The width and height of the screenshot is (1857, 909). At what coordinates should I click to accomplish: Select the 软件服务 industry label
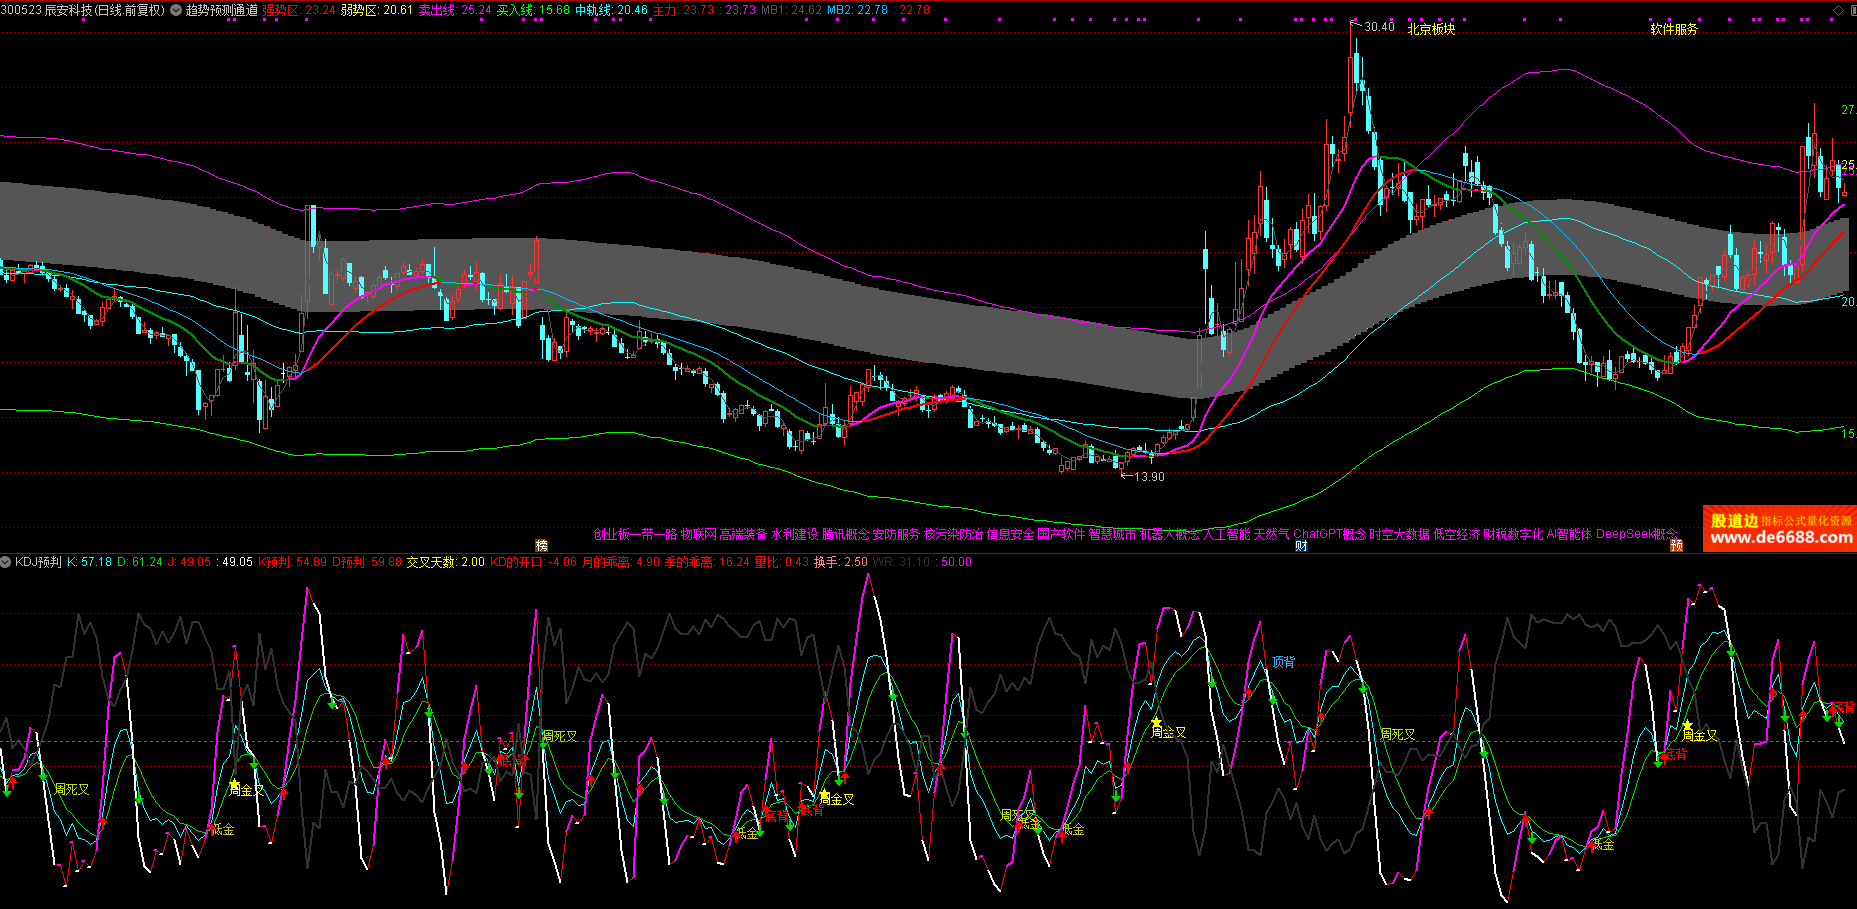(x=1674, y=29)
